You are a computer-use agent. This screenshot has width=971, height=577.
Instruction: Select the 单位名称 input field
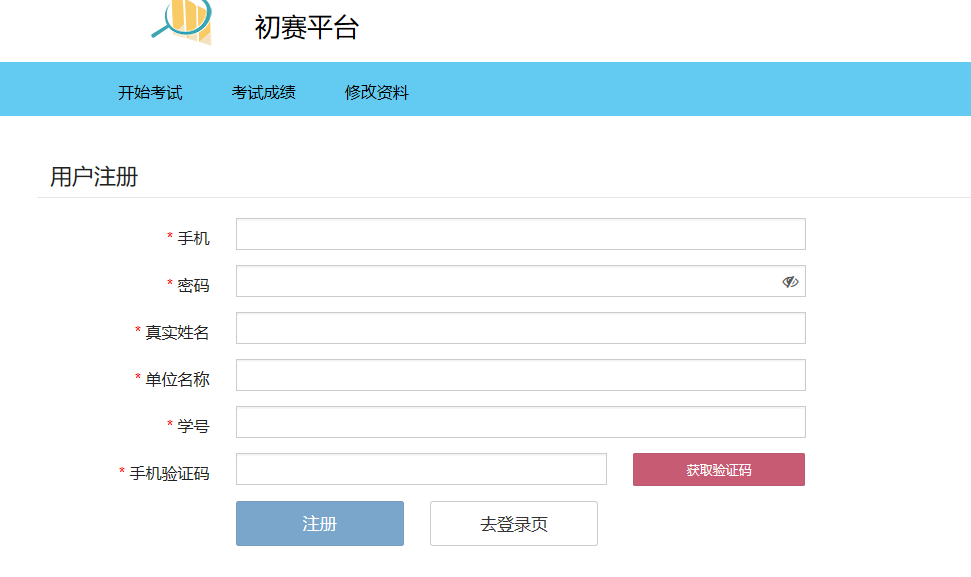521,375
